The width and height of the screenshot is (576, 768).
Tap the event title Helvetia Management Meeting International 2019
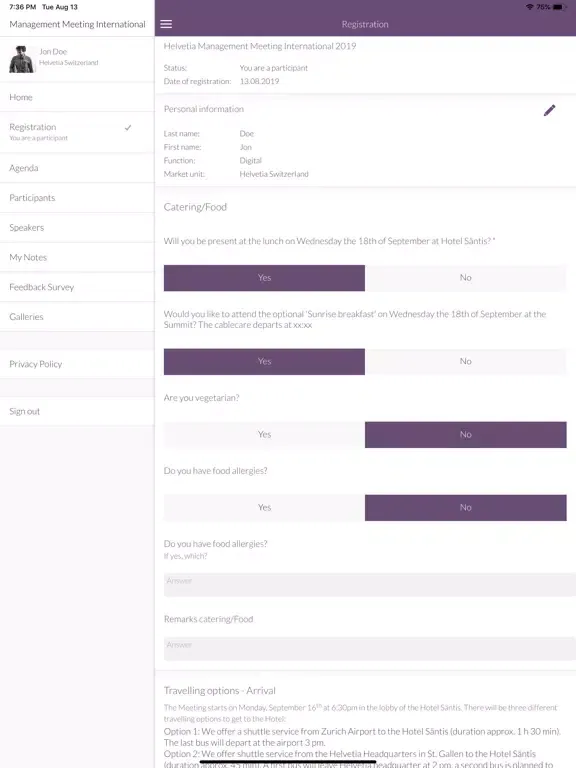coord(260,46)
